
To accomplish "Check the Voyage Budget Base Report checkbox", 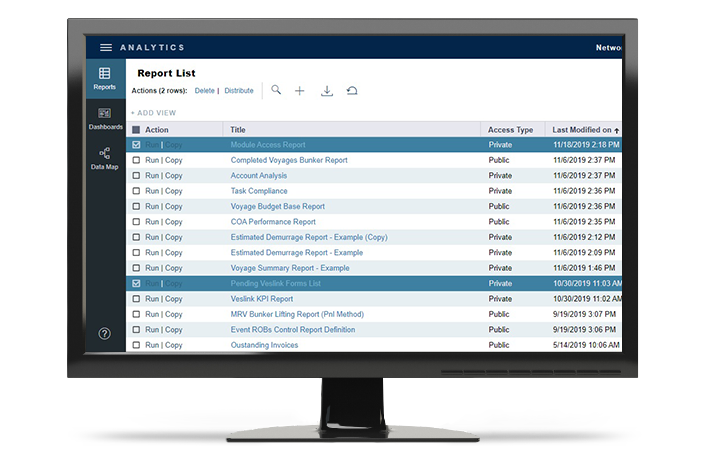I will click(x=136, y=206).
